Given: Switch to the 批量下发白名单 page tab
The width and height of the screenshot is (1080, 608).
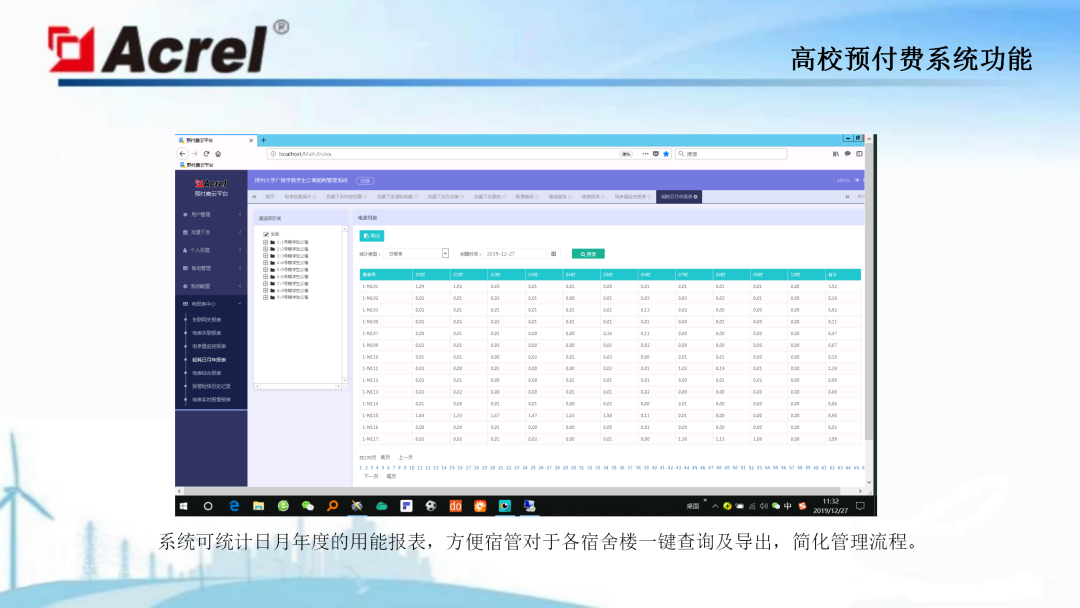Looking at the screenshot, I should (x=444, y=197).
